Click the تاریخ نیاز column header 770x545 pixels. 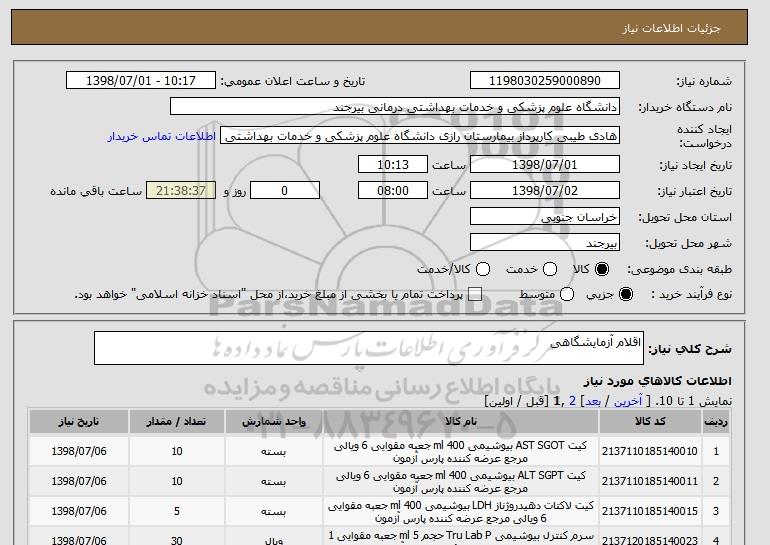tap(79, 422)
